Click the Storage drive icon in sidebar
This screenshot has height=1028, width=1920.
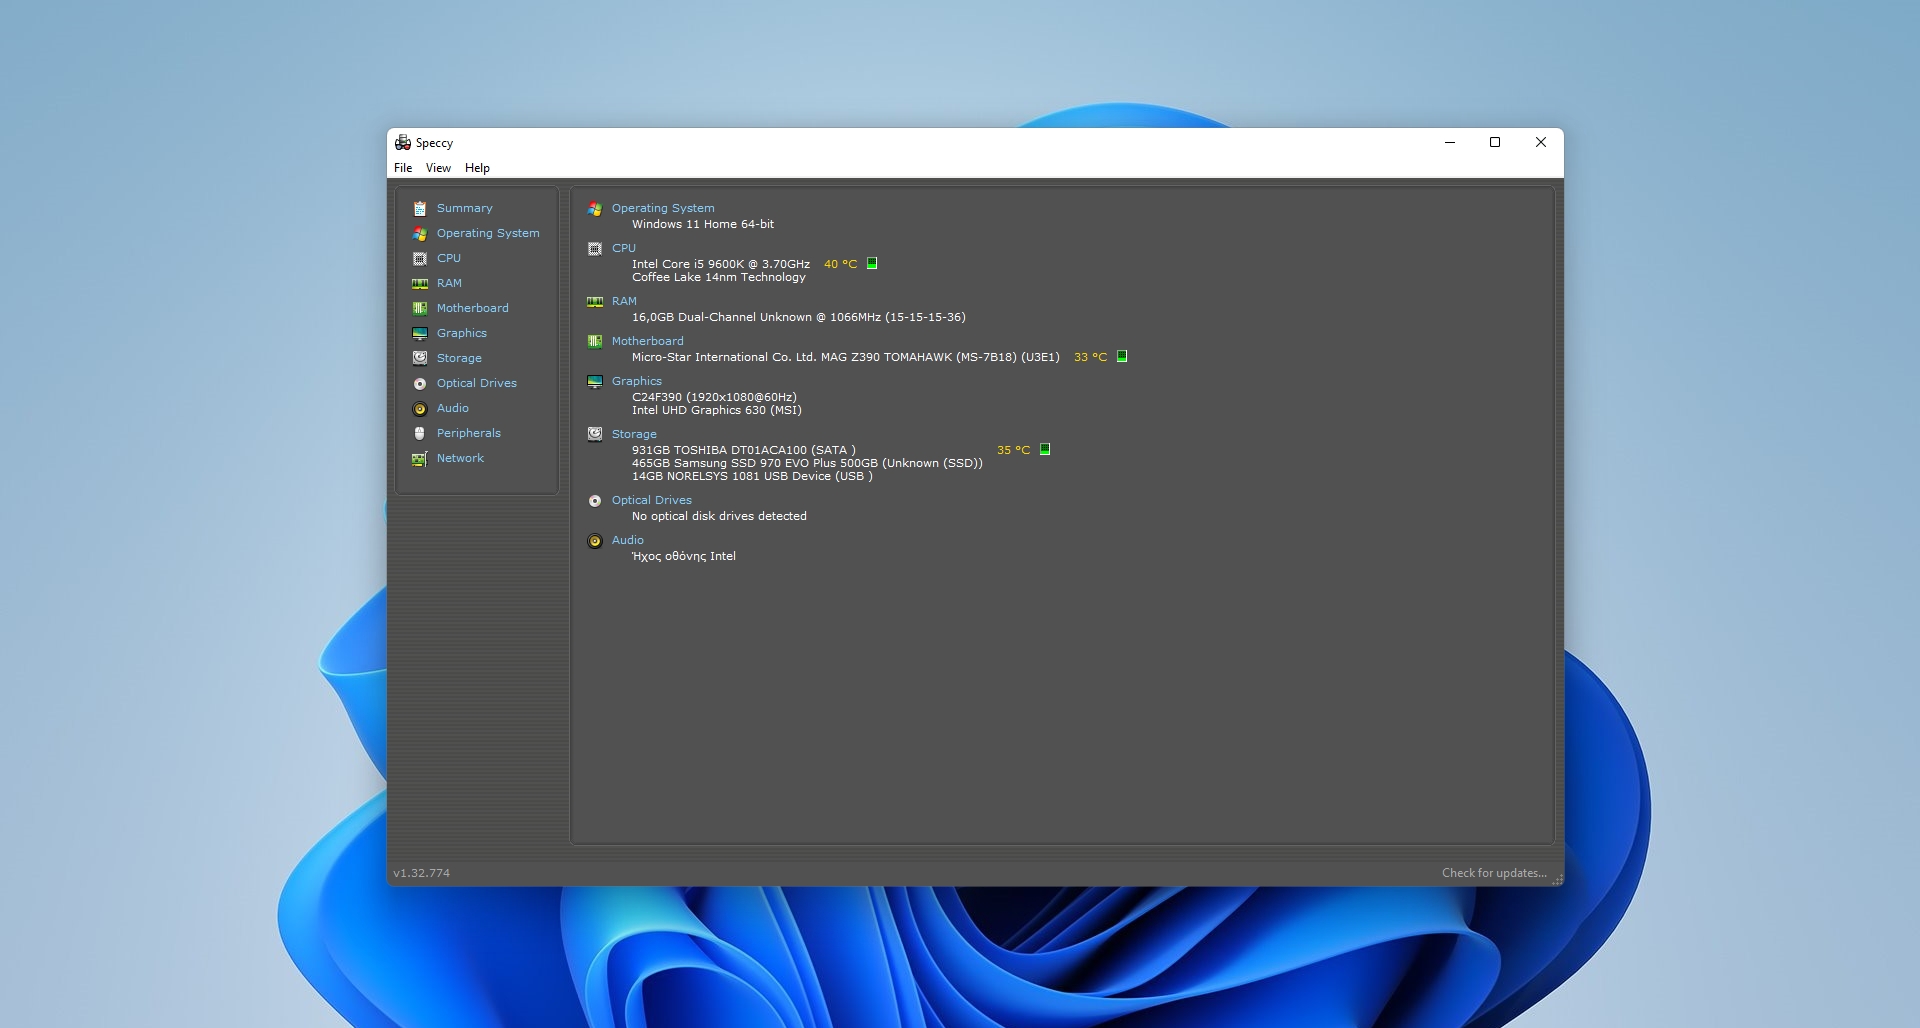pyautogui.click(x=420, y=358)
